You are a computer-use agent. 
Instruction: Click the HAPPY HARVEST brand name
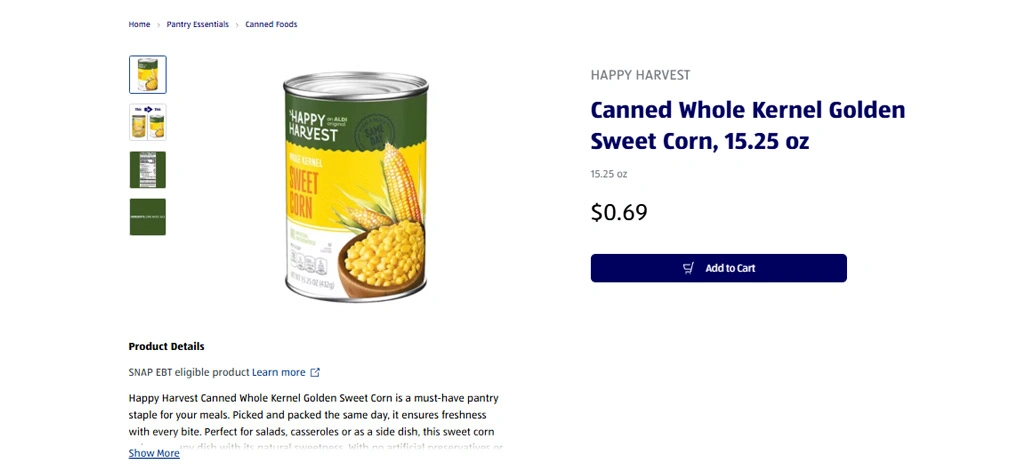(640, 75)
